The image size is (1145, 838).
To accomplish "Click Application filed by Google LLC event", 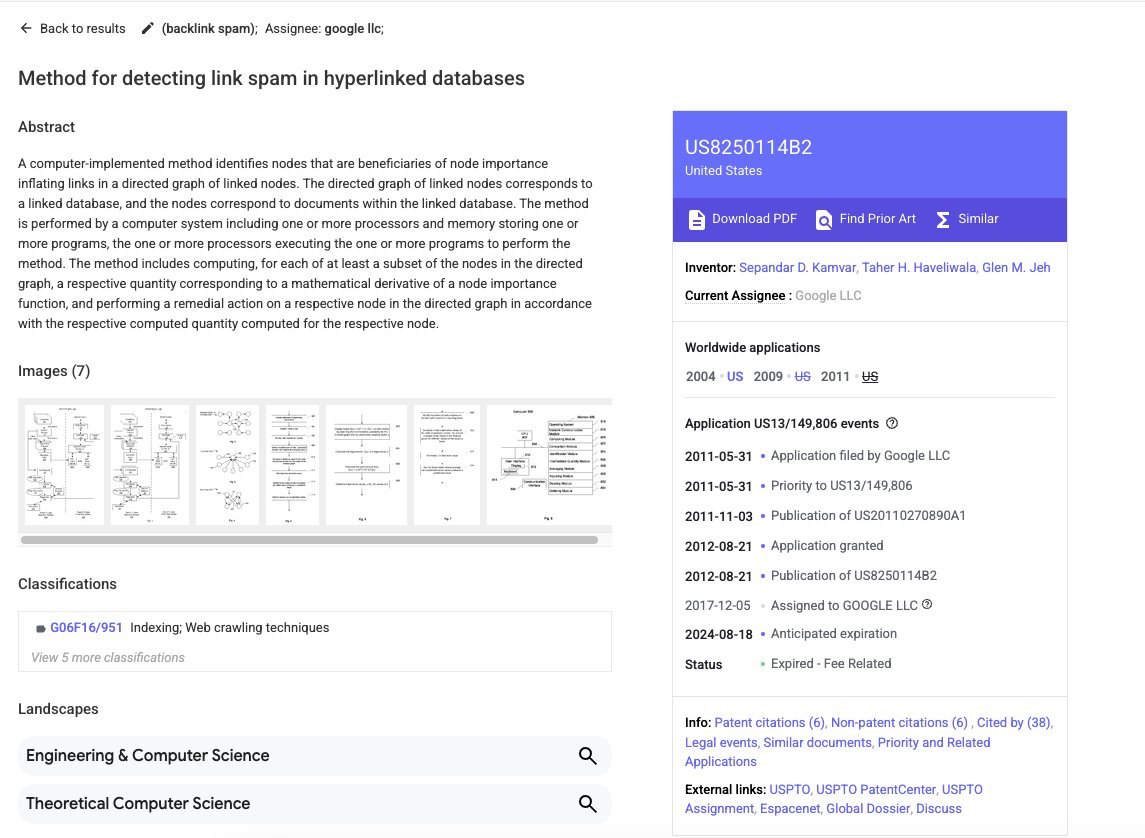I will [x=860, y=455].
